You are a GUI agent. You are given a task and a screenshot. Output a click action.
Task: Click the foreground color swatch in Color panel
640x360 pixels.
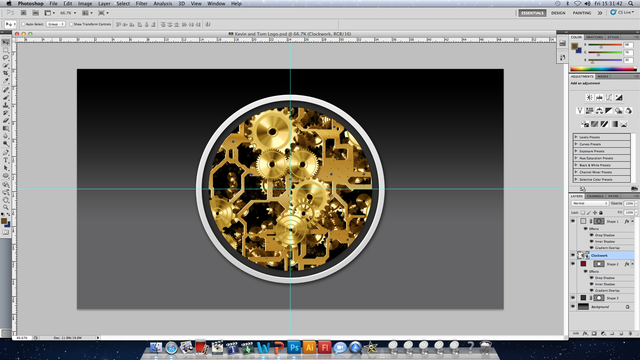(575, 46)
